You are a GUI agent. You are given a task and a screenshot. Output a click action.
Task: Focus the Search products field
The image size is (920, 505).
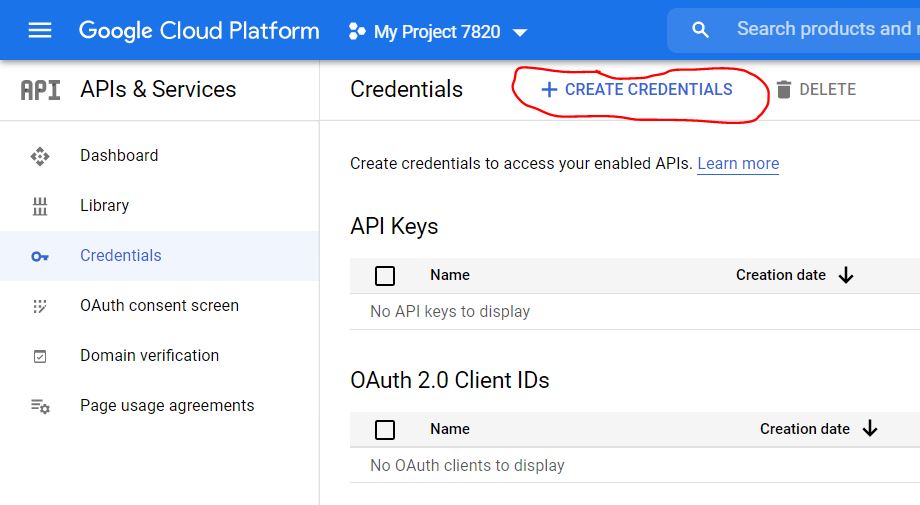click(x=822, y=30)
